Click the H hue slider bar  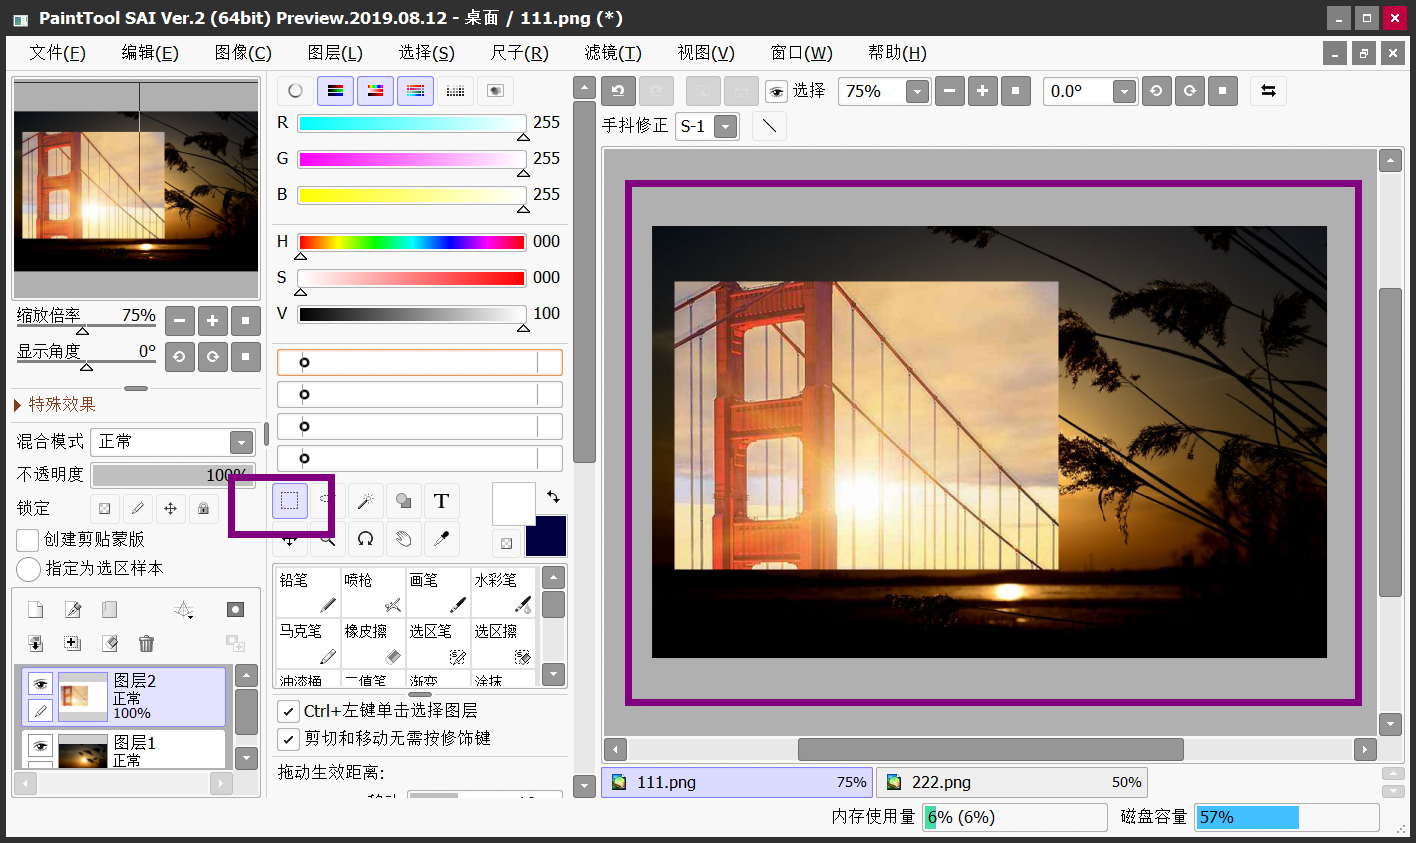(x=411, y=242)
